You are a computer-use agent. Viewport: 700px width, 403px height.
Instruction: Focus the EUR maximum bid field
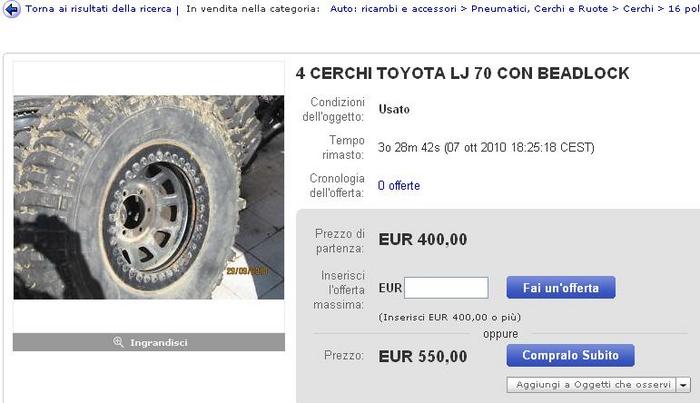point(446,288)
